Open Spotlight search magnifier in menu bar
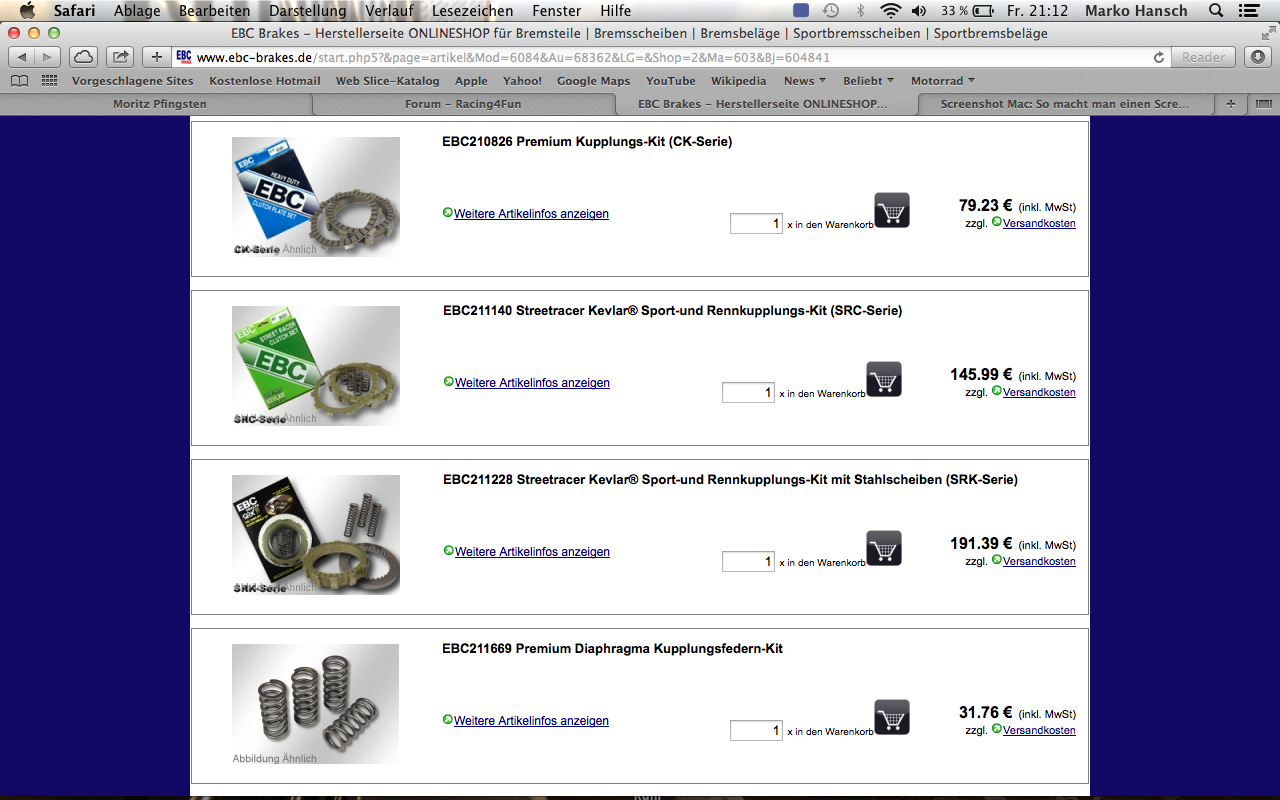1280x800 pixels. (1216, 11)
